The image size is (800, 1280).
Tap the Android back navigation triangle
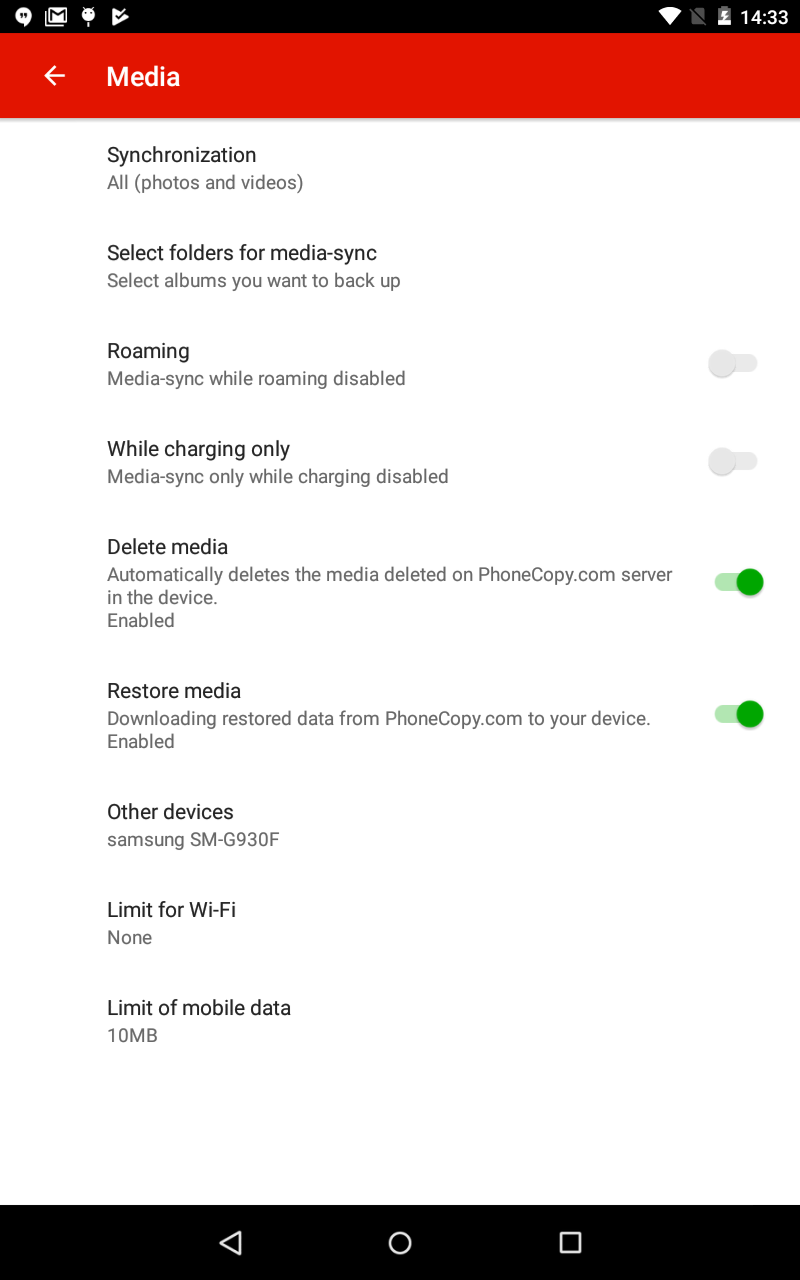pyautogui.click(x=231, y=1242)
